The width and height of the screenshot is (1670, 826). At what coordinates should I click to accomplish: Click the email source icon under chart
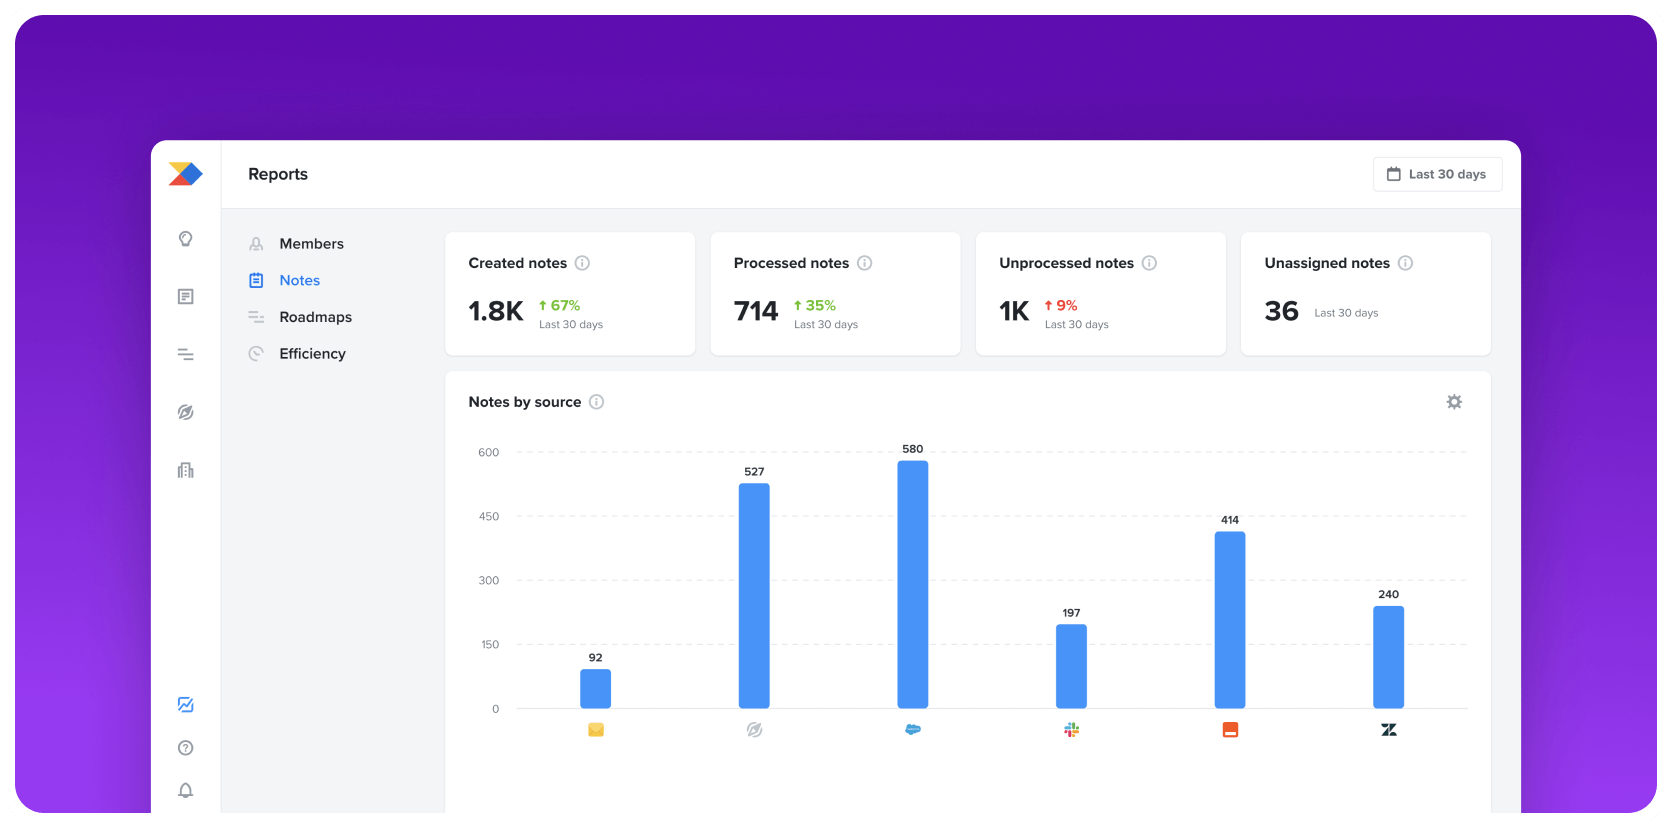tap(596, 730)
